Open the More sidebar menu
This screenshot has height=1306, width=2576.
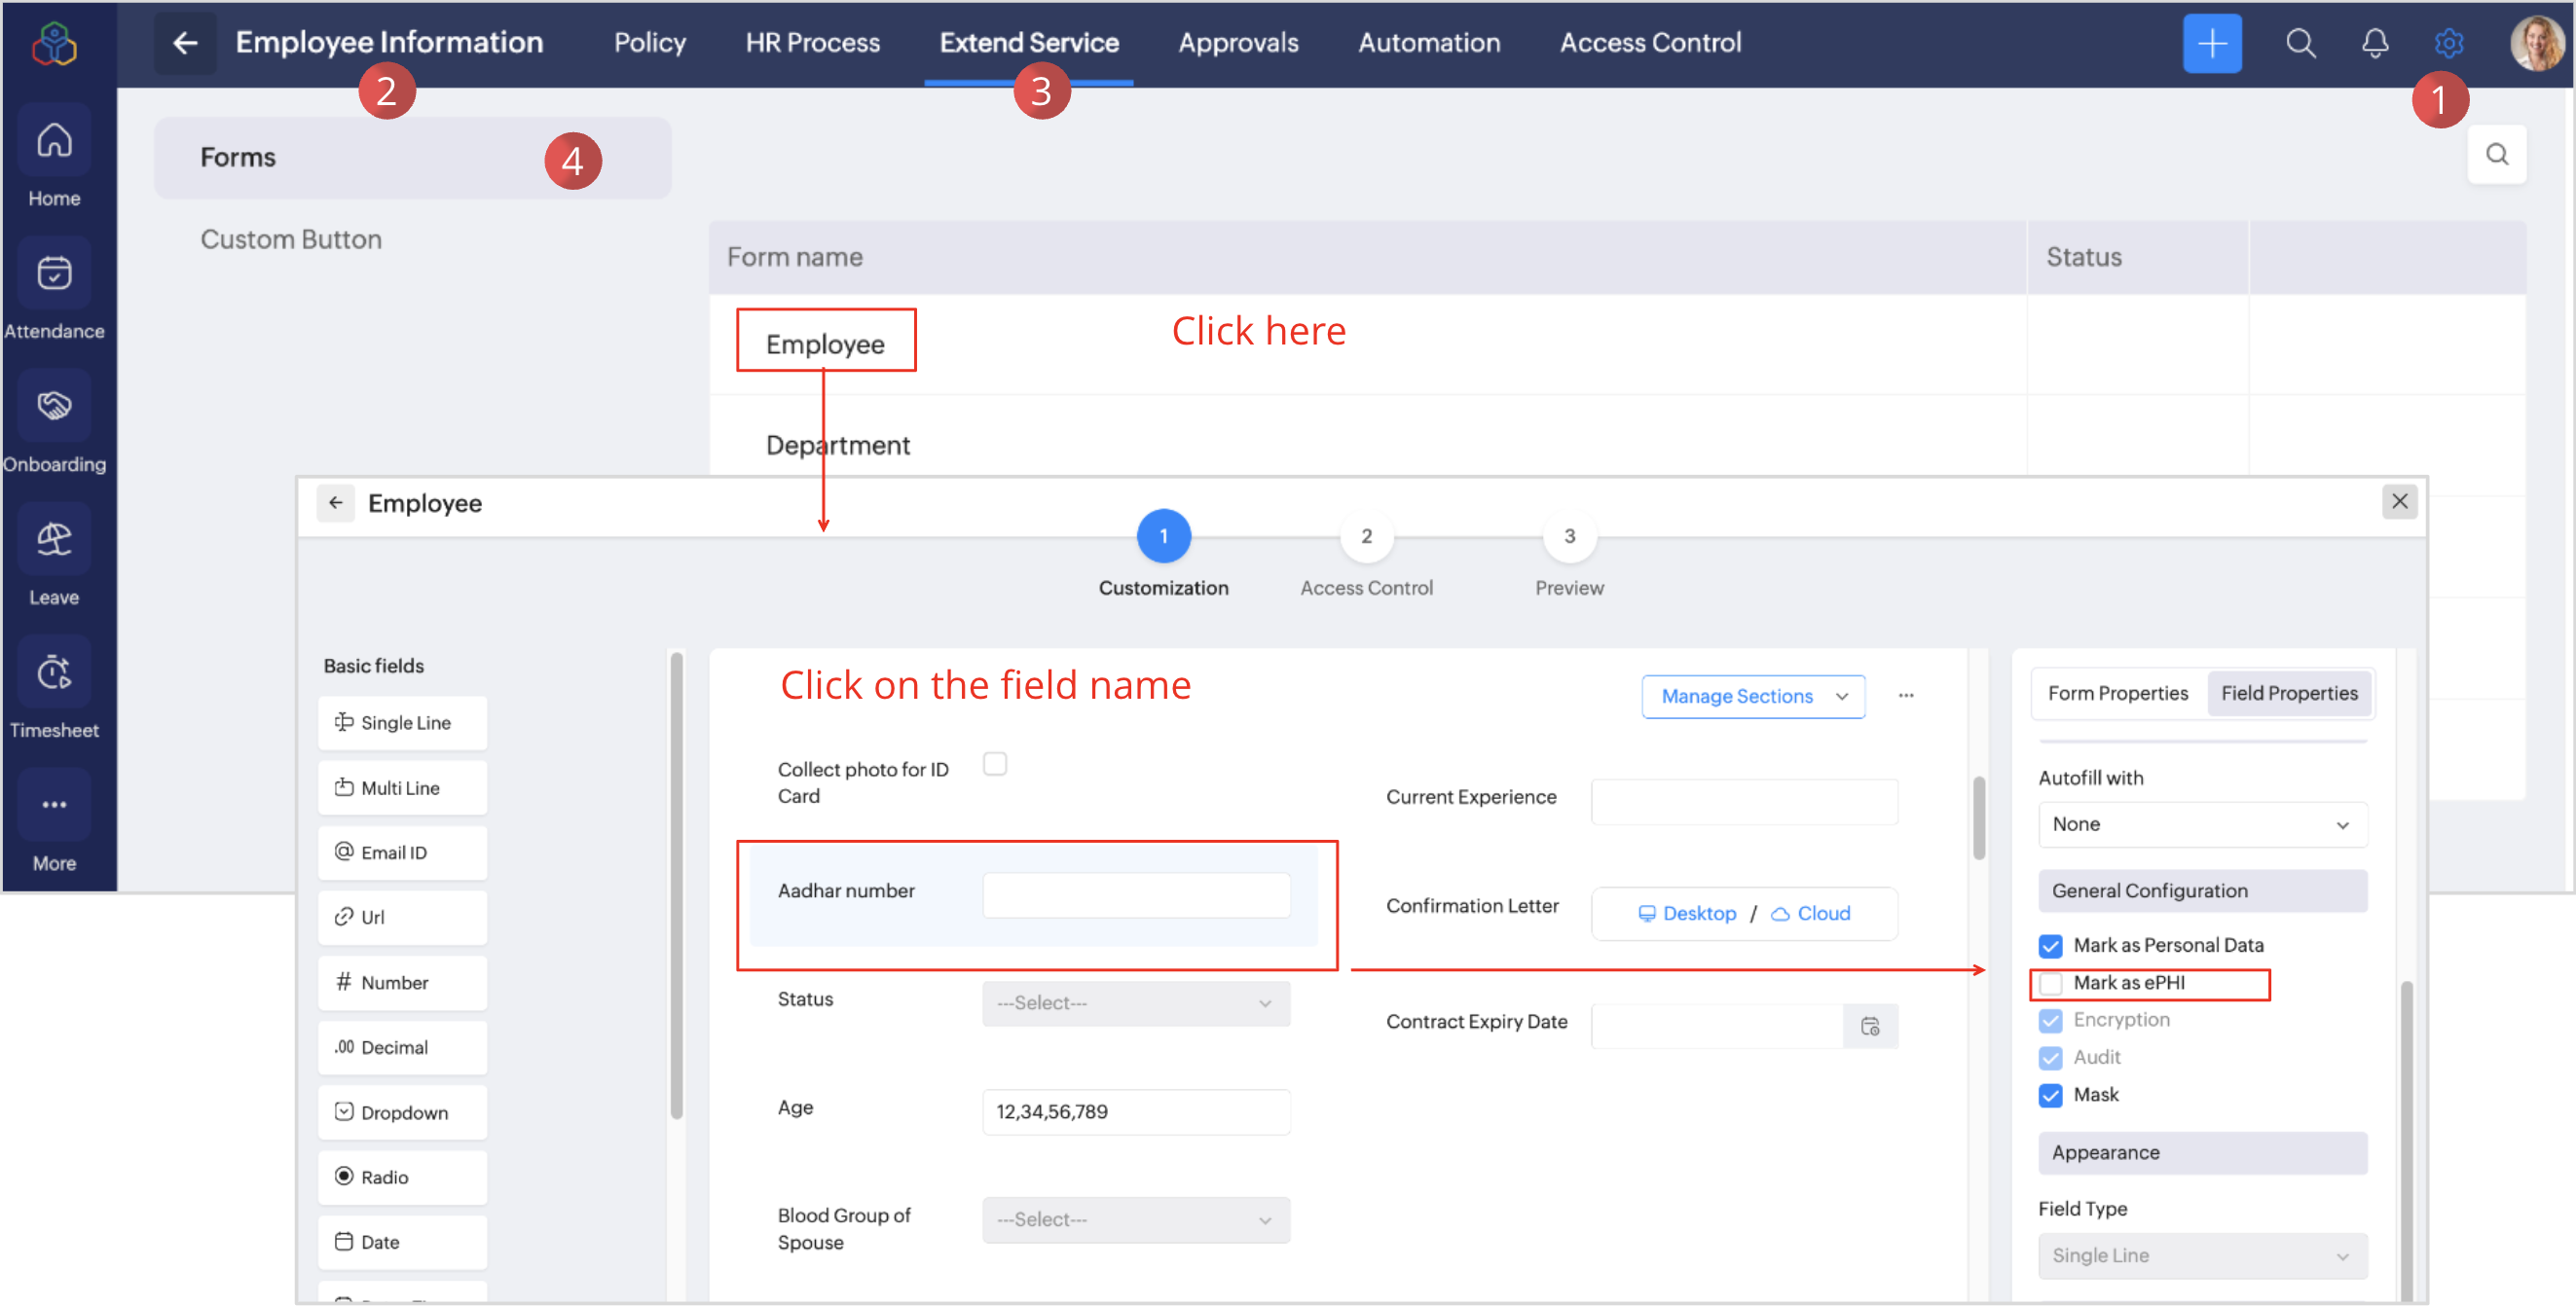[54, 805]
